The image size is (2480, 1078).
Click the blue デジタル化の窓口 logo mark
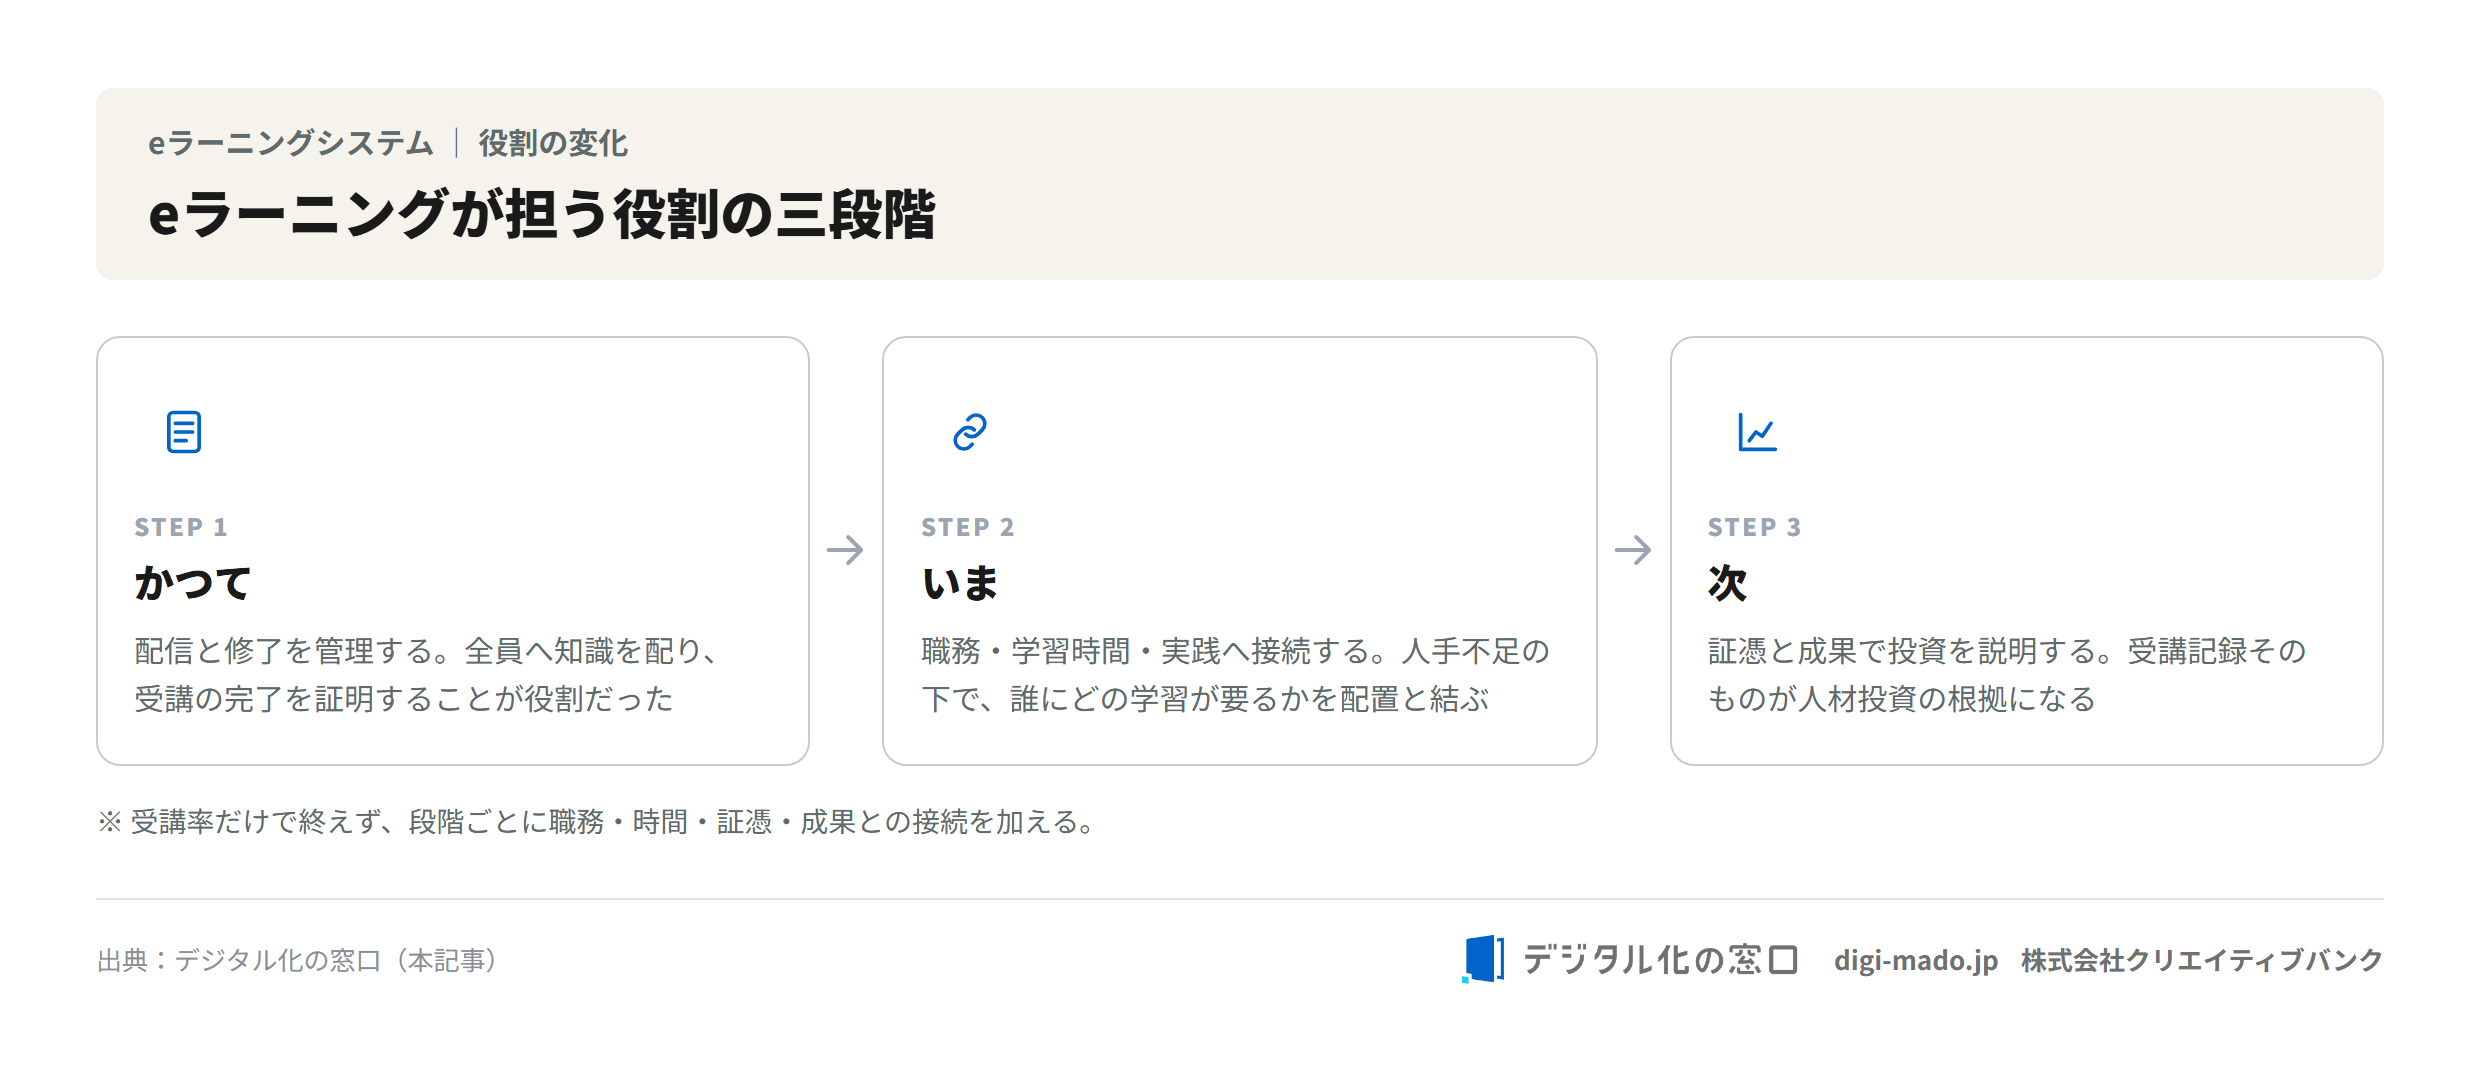coord(1483,959)
